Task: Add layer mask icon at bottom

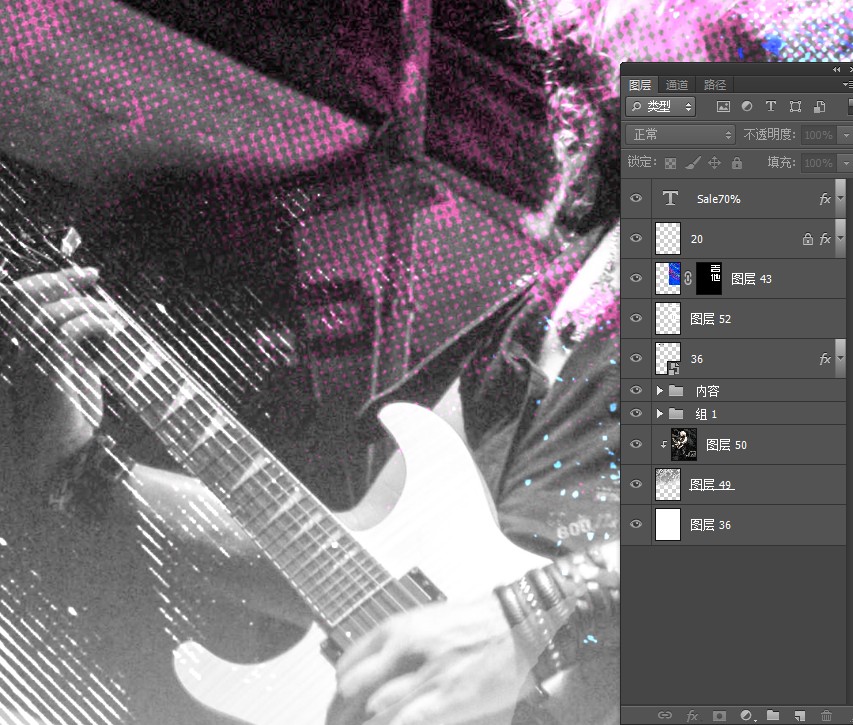Action: point(719,715)
